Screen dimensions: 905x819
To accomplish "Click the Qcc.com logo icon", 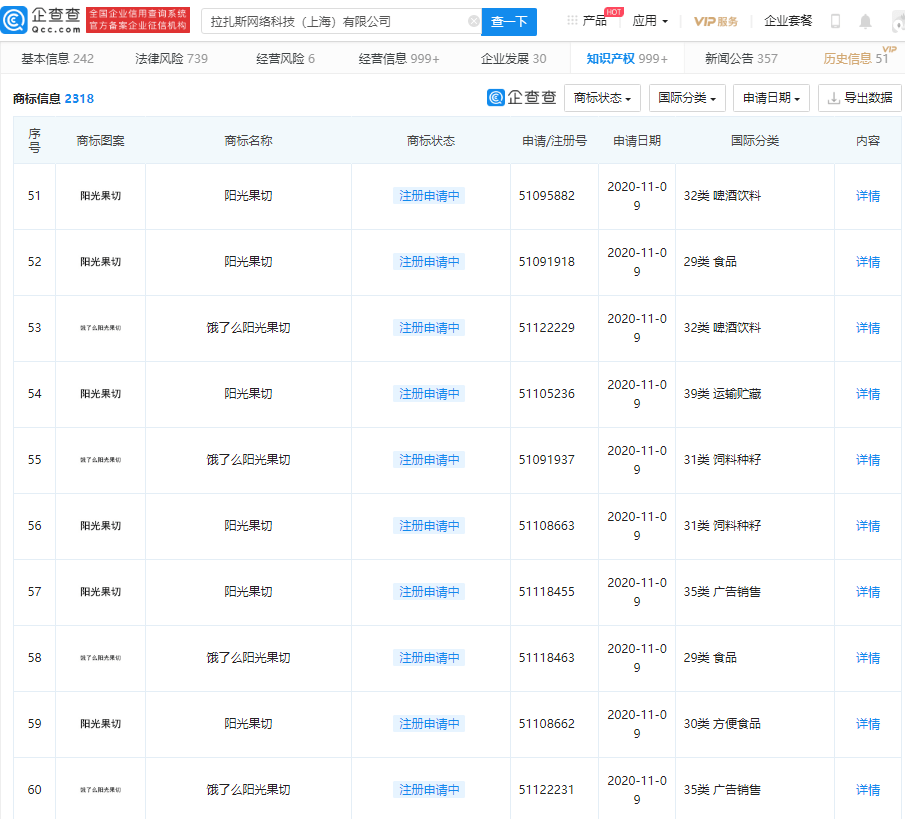I will pyautogui.click(x=14, y=20).
